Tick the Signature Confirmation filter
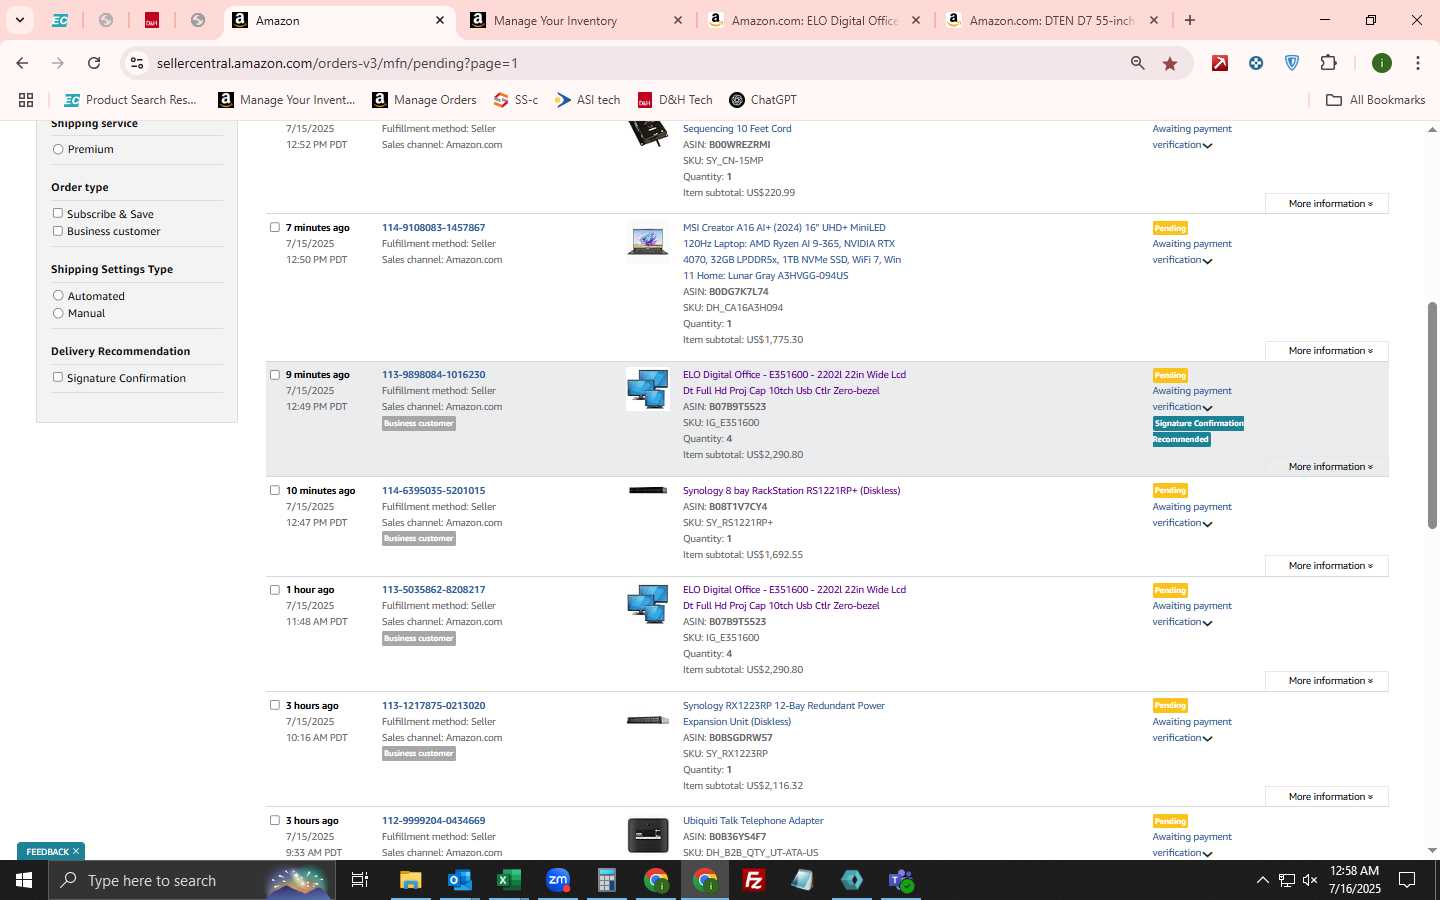This screenshot has width=1440, height=900. [x=58, y=377]
